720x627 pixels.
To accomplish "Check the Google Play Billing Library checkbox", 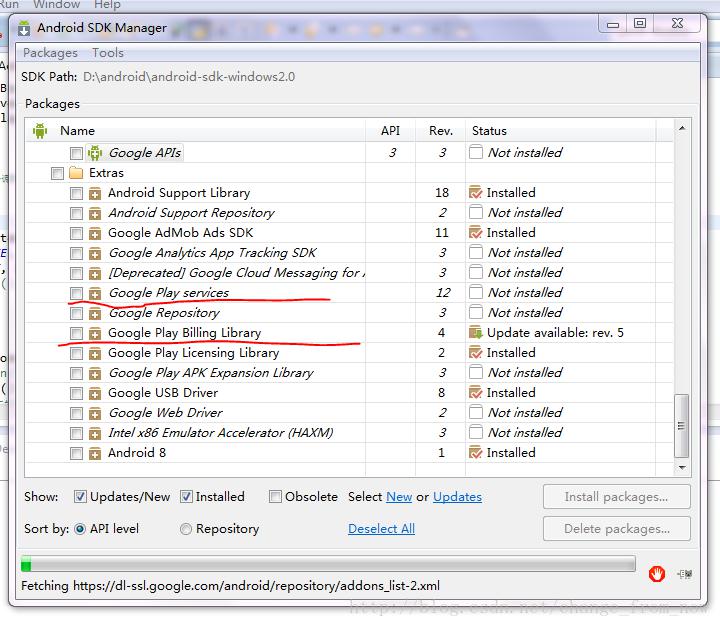I will [x=76, y=333].
